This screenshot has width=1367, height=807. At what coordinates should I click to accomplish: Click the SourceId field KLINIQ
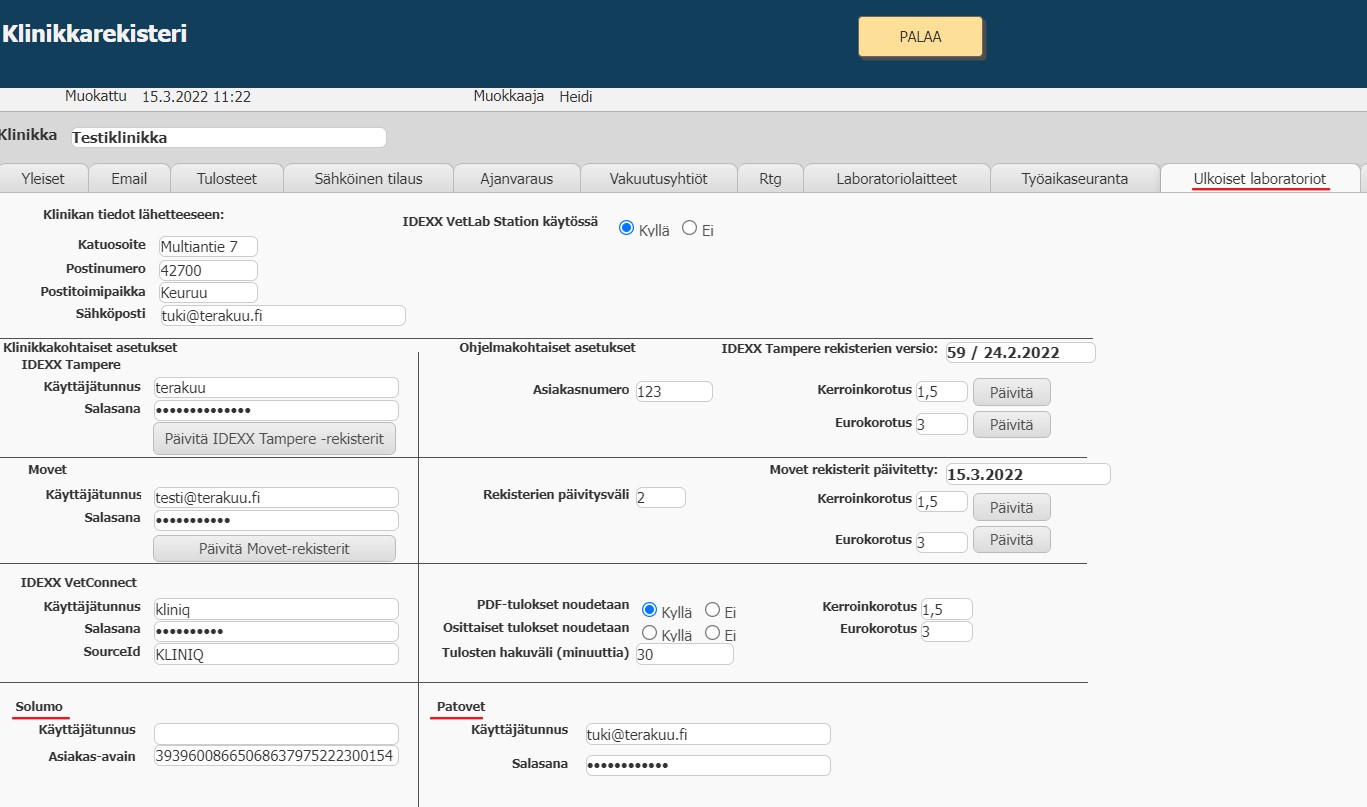click(276, 654)
